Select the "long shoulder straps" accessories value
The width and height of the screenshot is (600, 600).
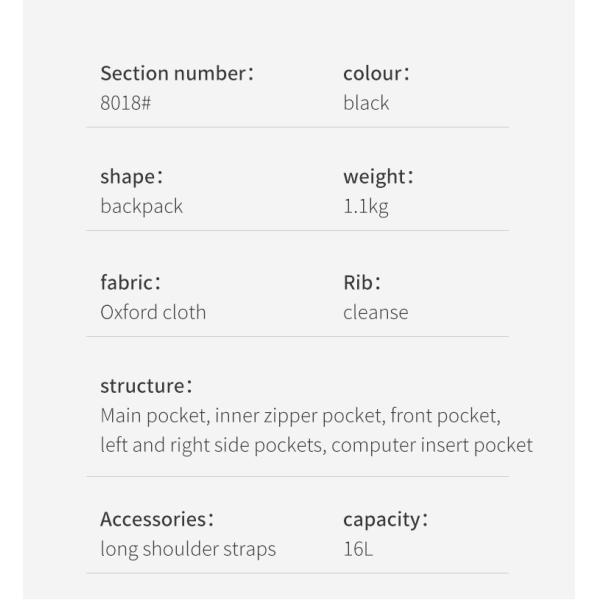[188, 549]
